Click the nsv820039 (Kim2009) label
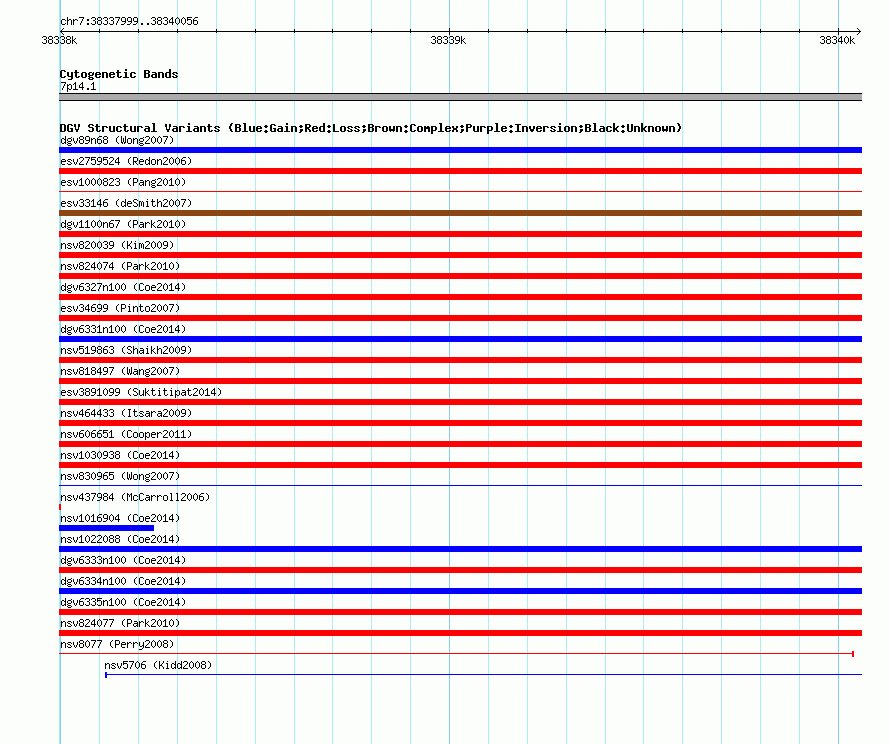890x744 pixels. pyautogui.click(x=117, y=245)
